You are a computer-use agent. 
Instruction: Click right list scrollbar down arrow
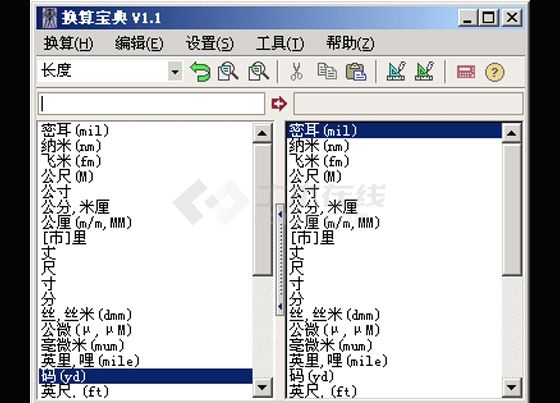tap(511, 388)
